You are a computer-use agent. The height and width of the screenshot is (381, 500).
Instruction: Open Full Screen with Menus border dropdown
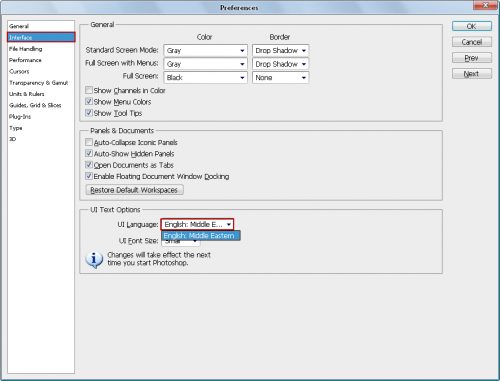coord(280,64)
